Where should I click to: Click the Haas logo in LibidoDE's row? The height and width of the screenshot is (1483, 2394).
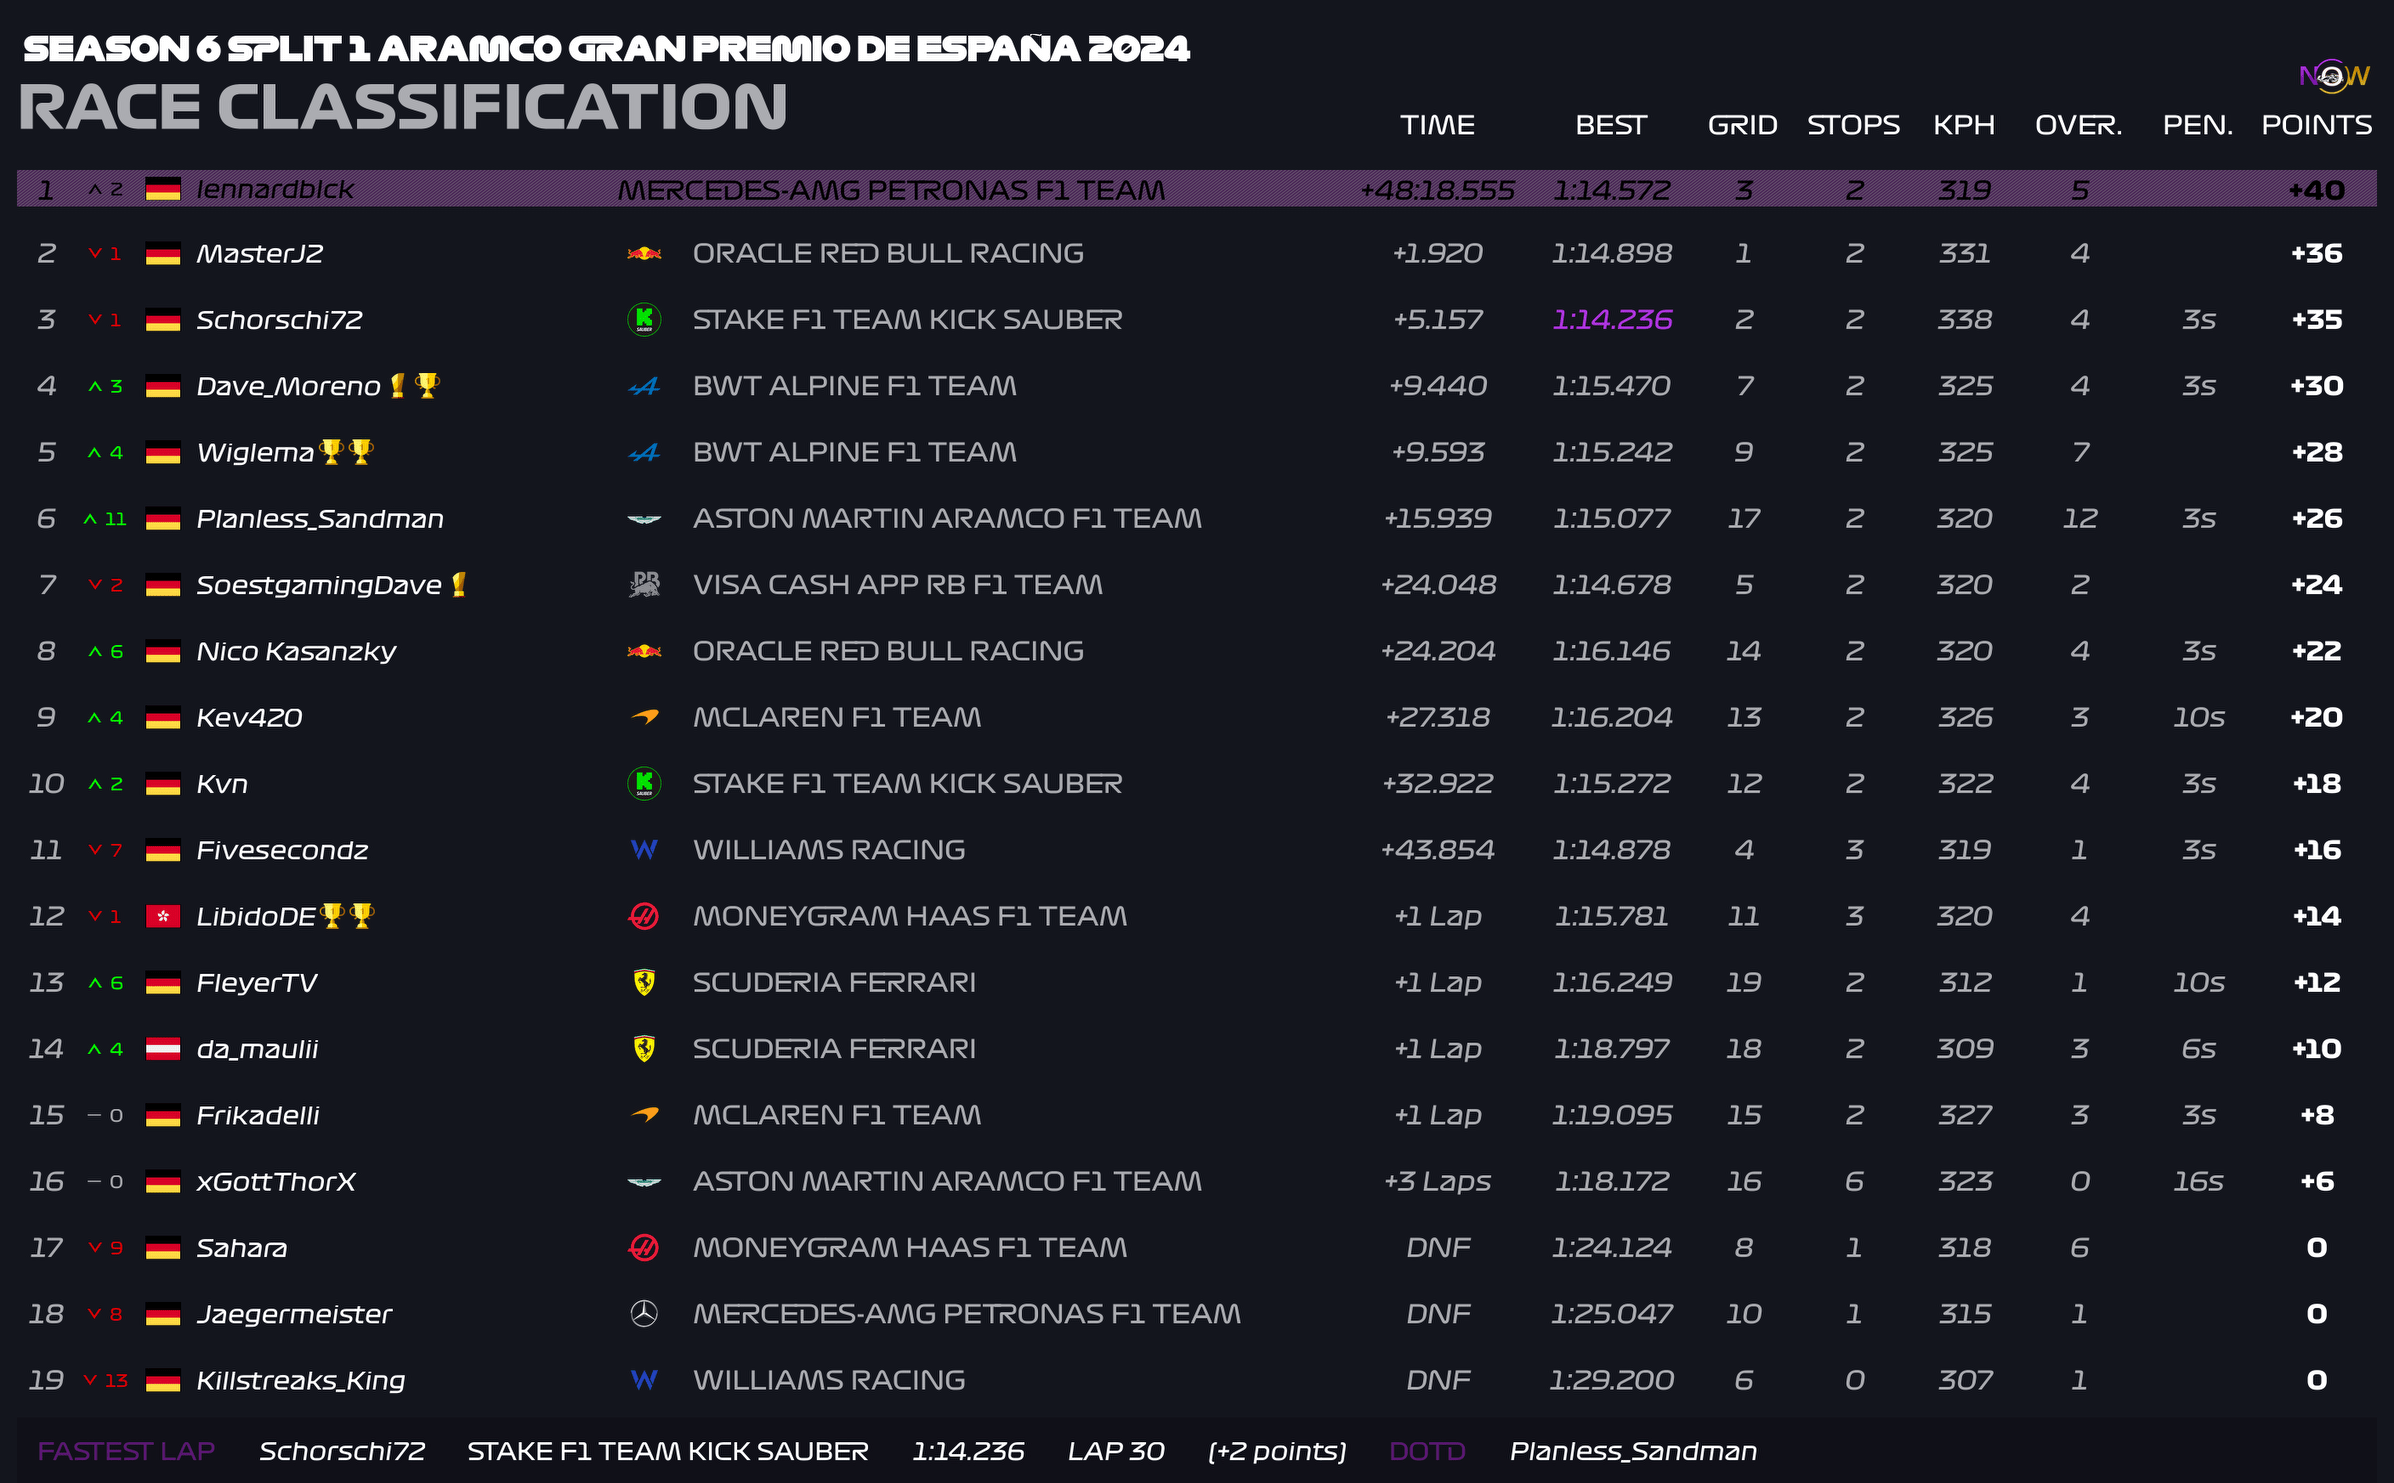(x=644, y=916)
